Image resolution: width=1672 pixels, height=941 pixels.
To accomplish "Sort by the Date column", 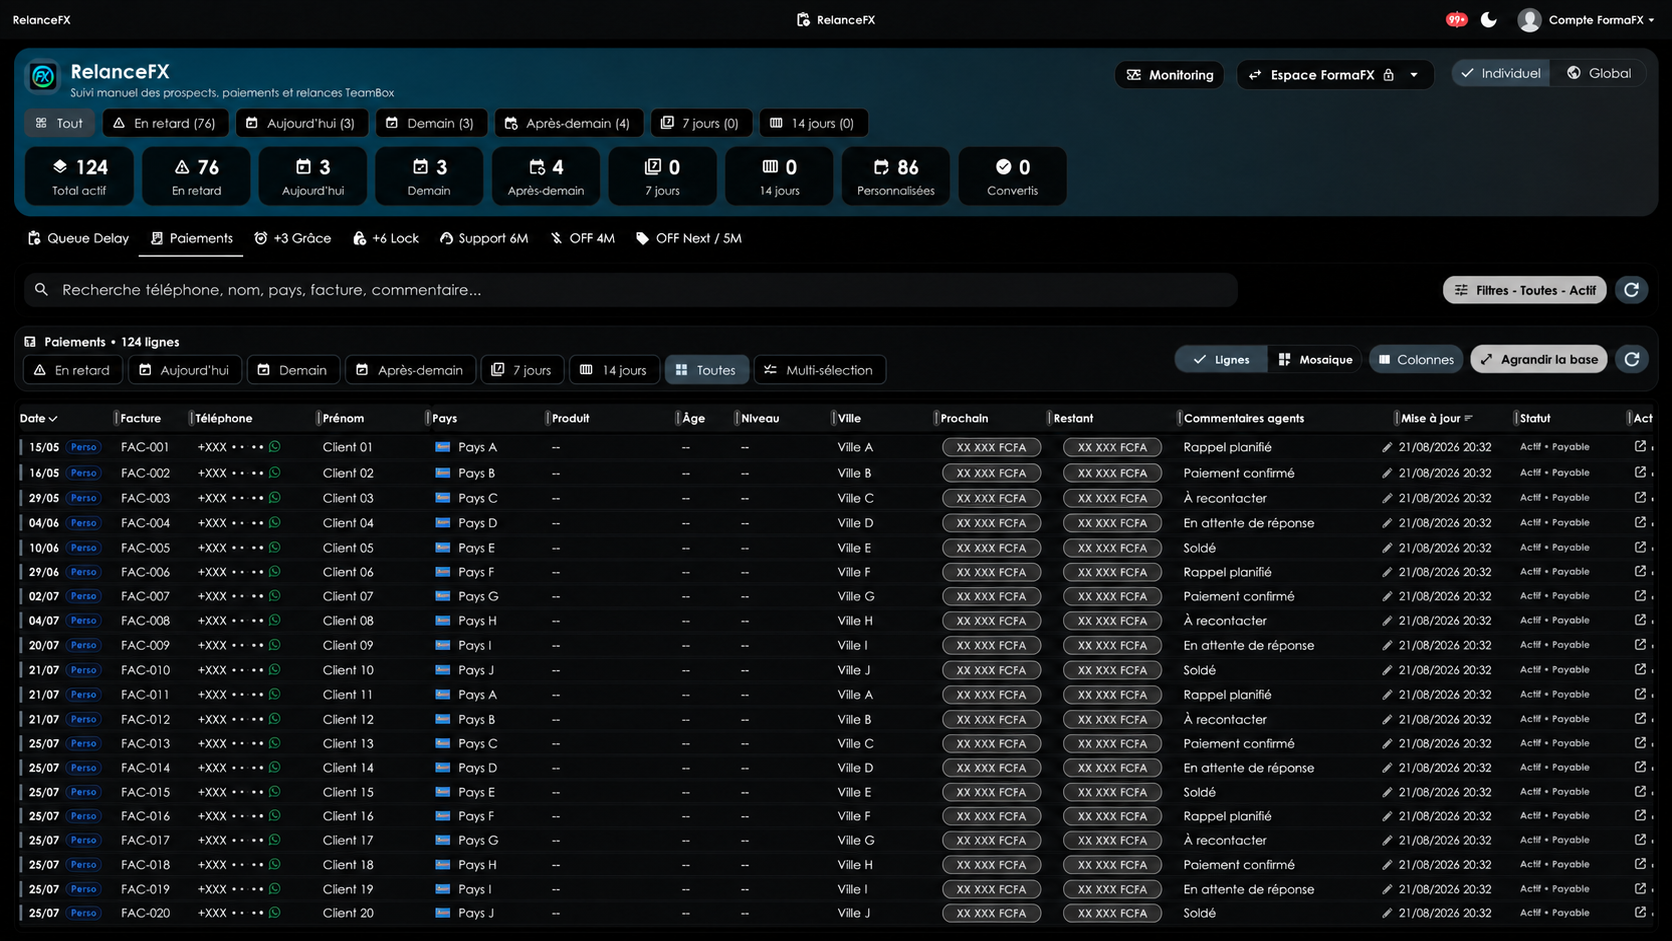I will pos(38,418).
